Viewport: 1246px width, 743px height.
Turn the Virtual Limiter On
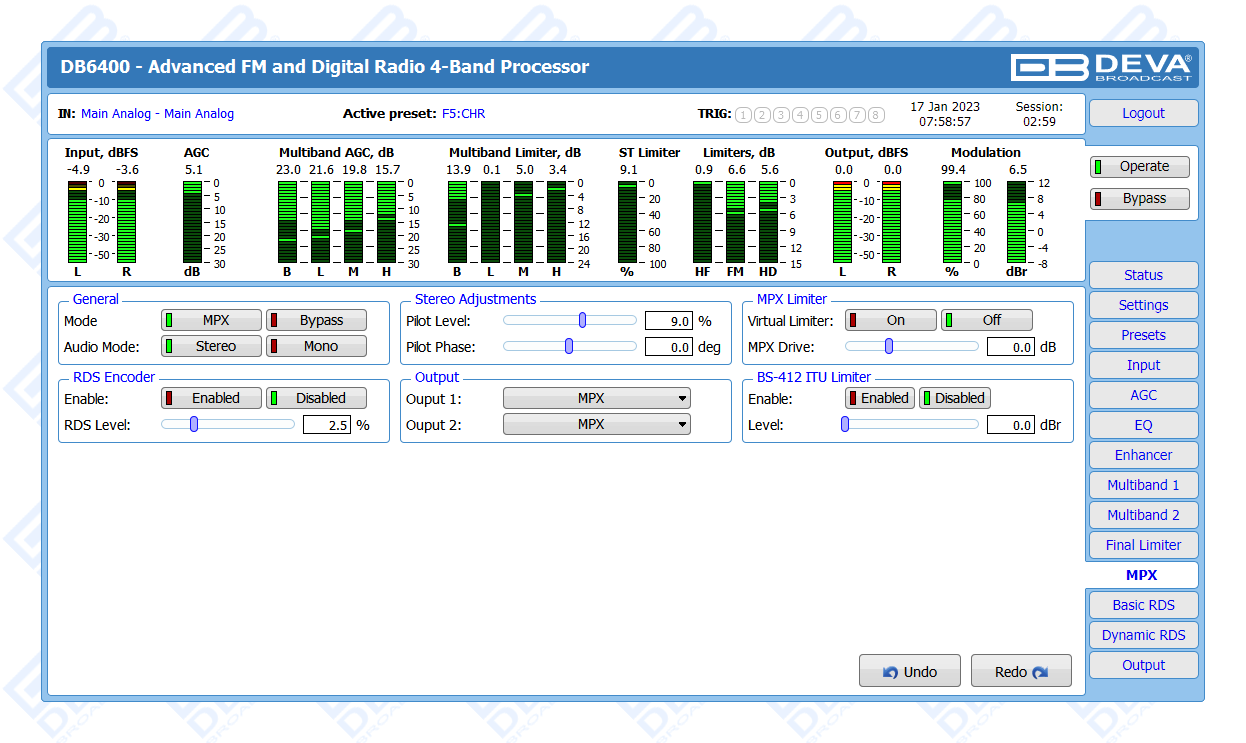click(x=890, y=321)
